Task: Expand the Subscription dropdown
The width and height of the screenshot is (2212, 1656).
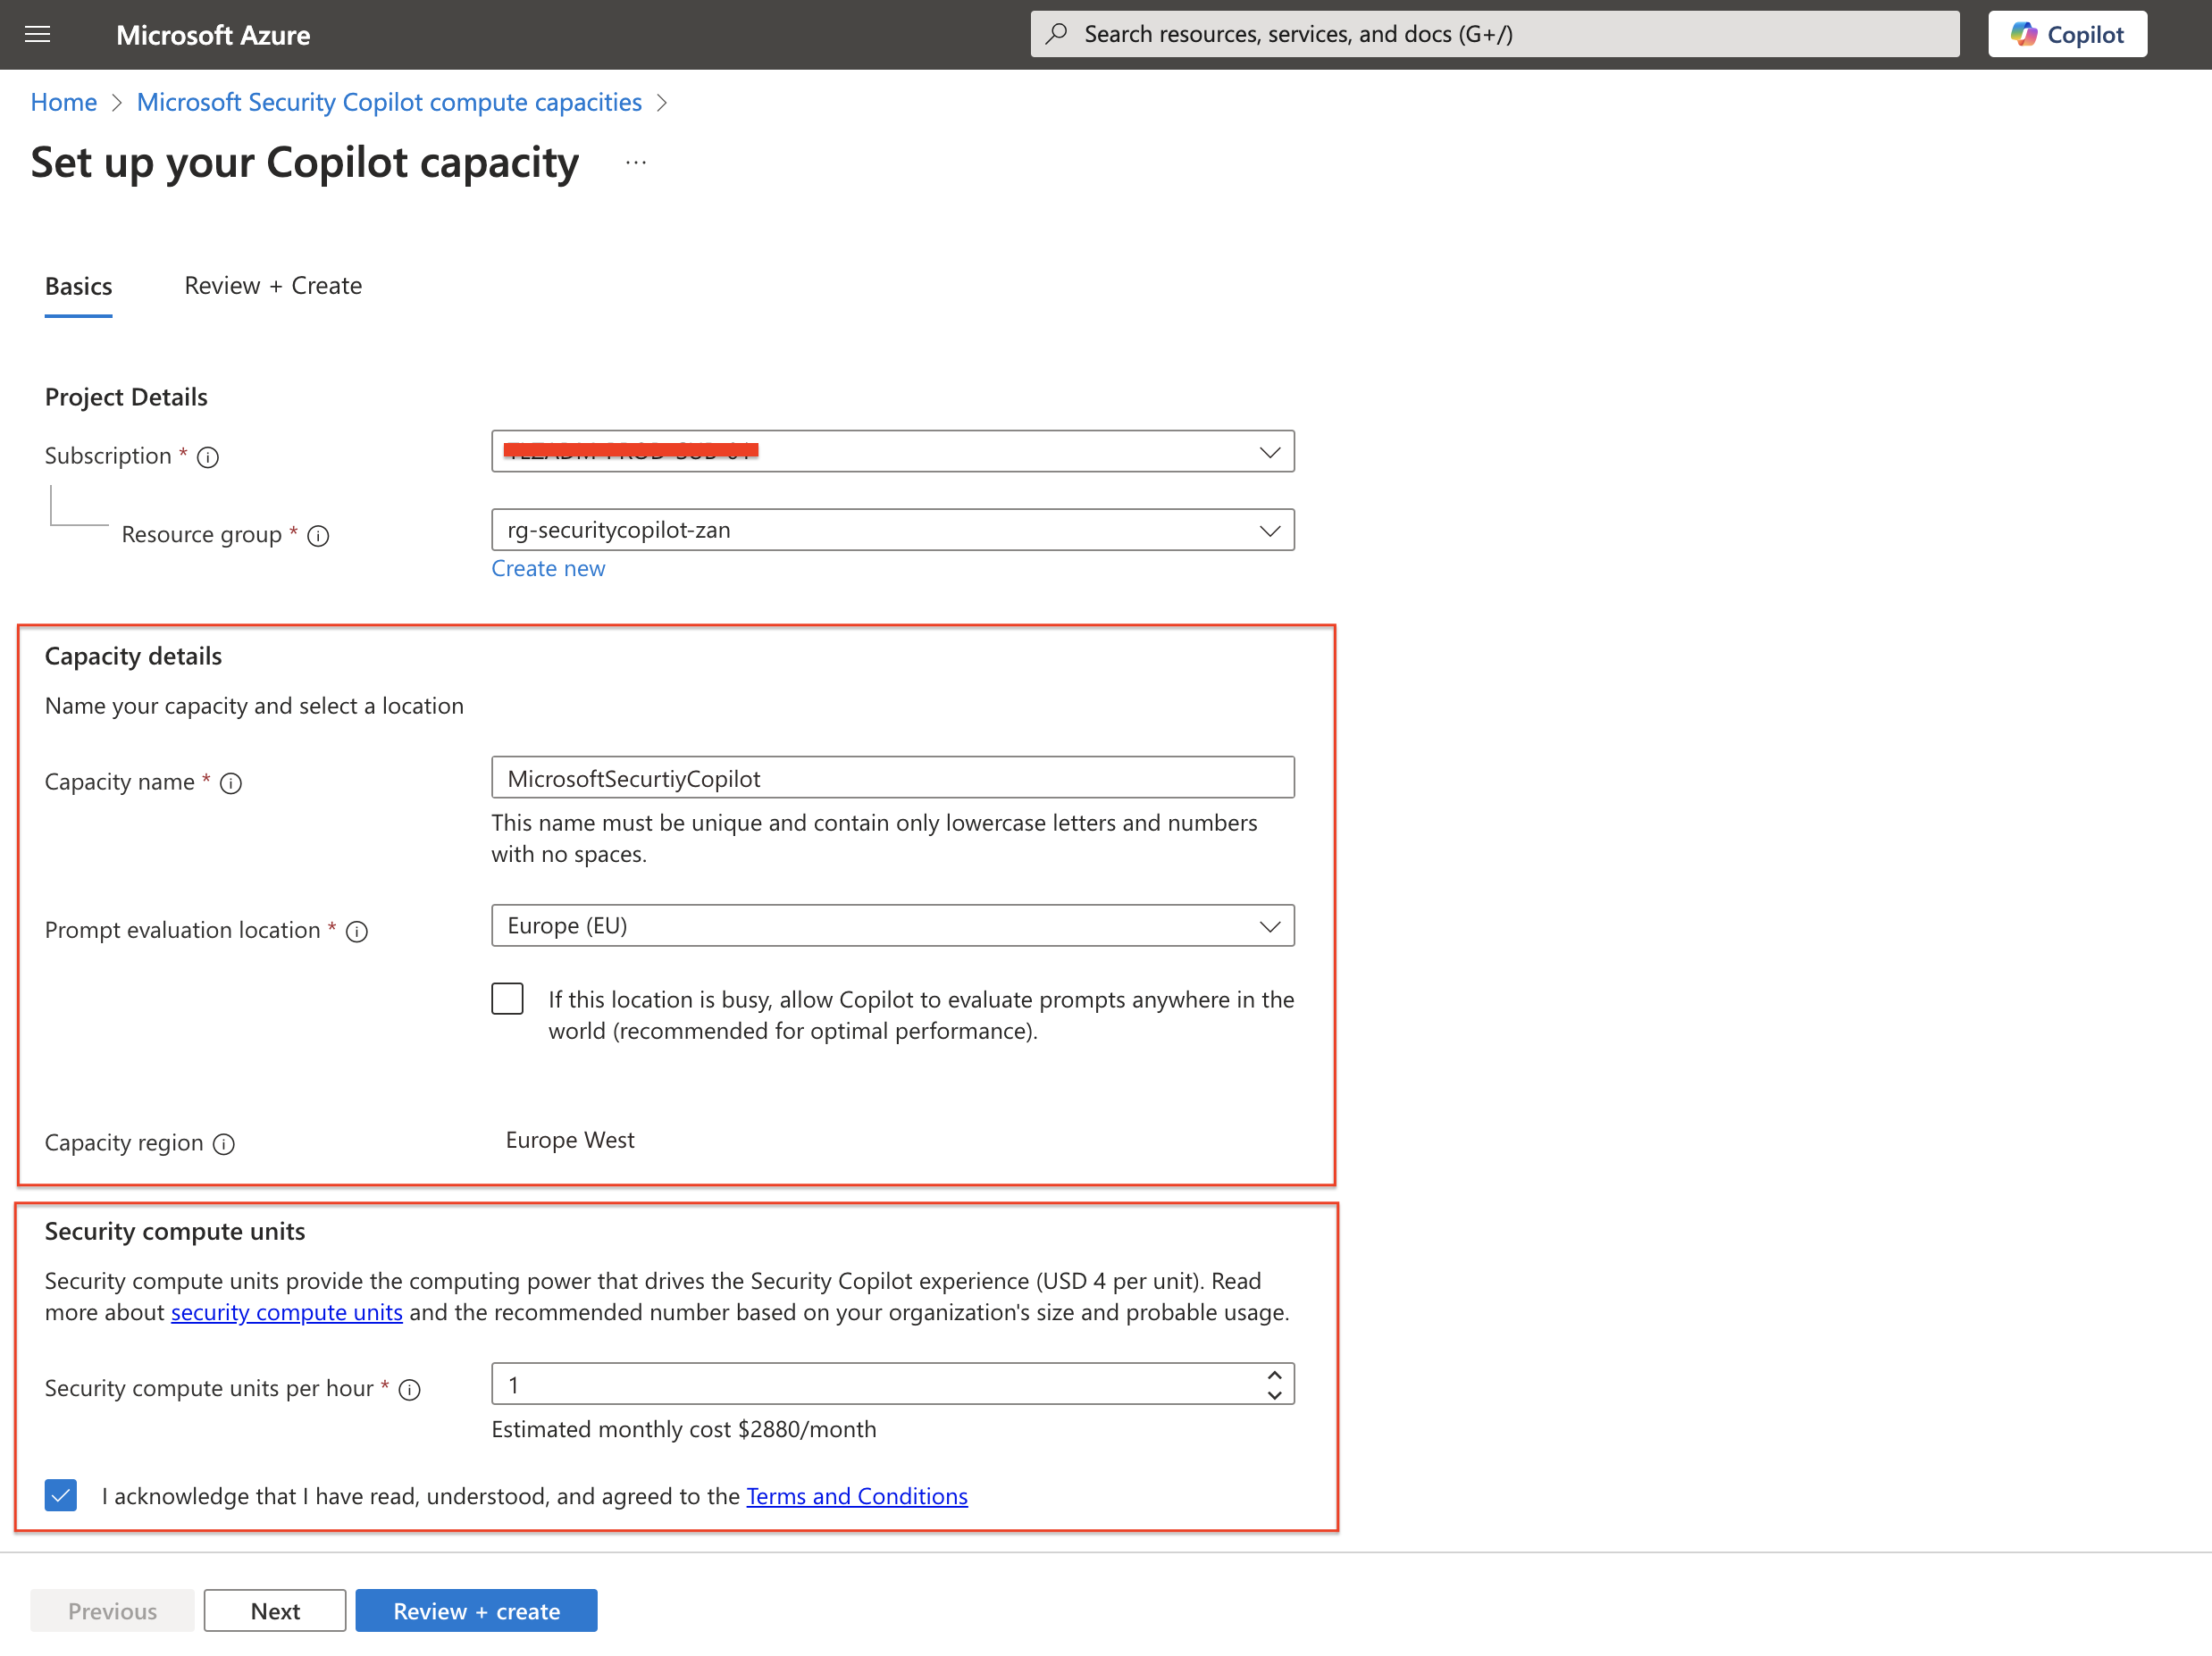Action: tap(1266, 454)
